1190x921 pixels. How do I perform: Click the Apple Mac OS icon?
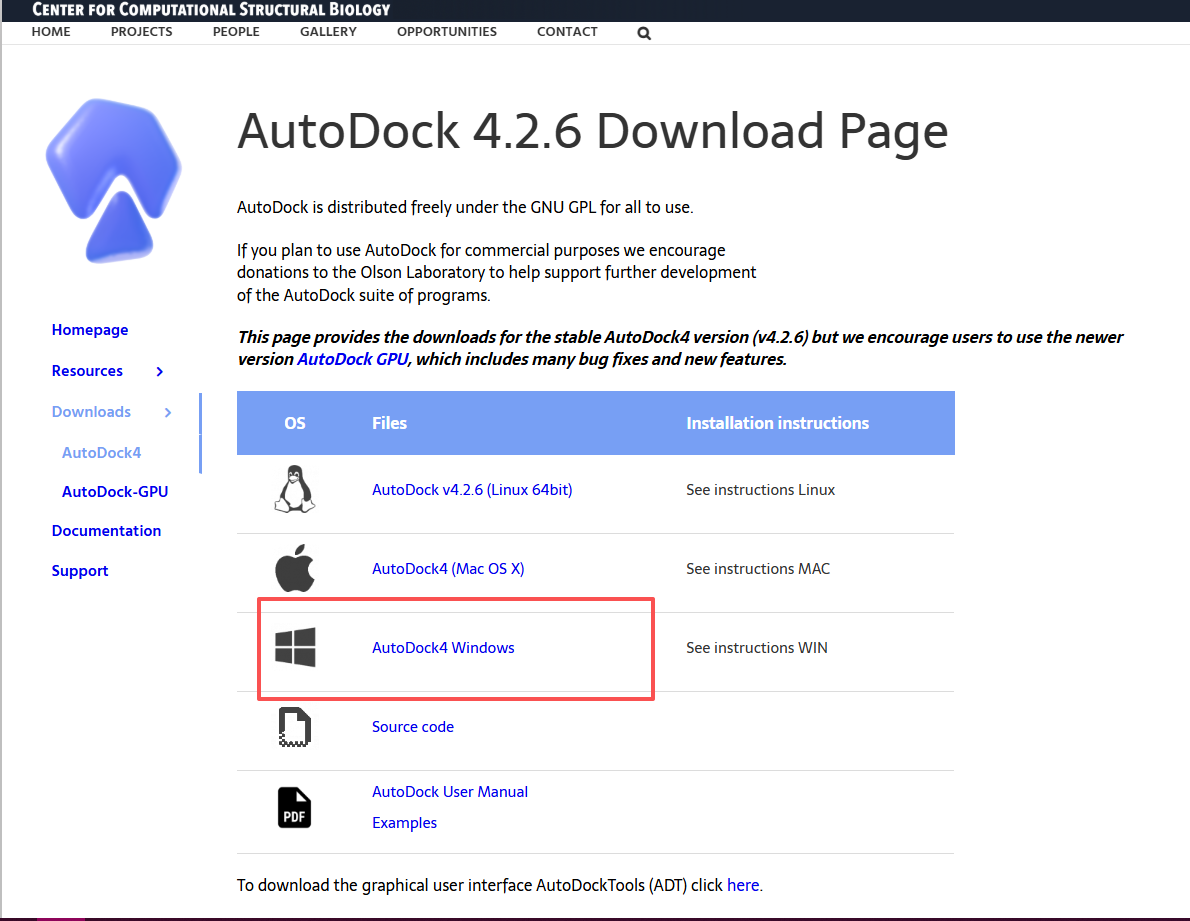tap(295, 569)
